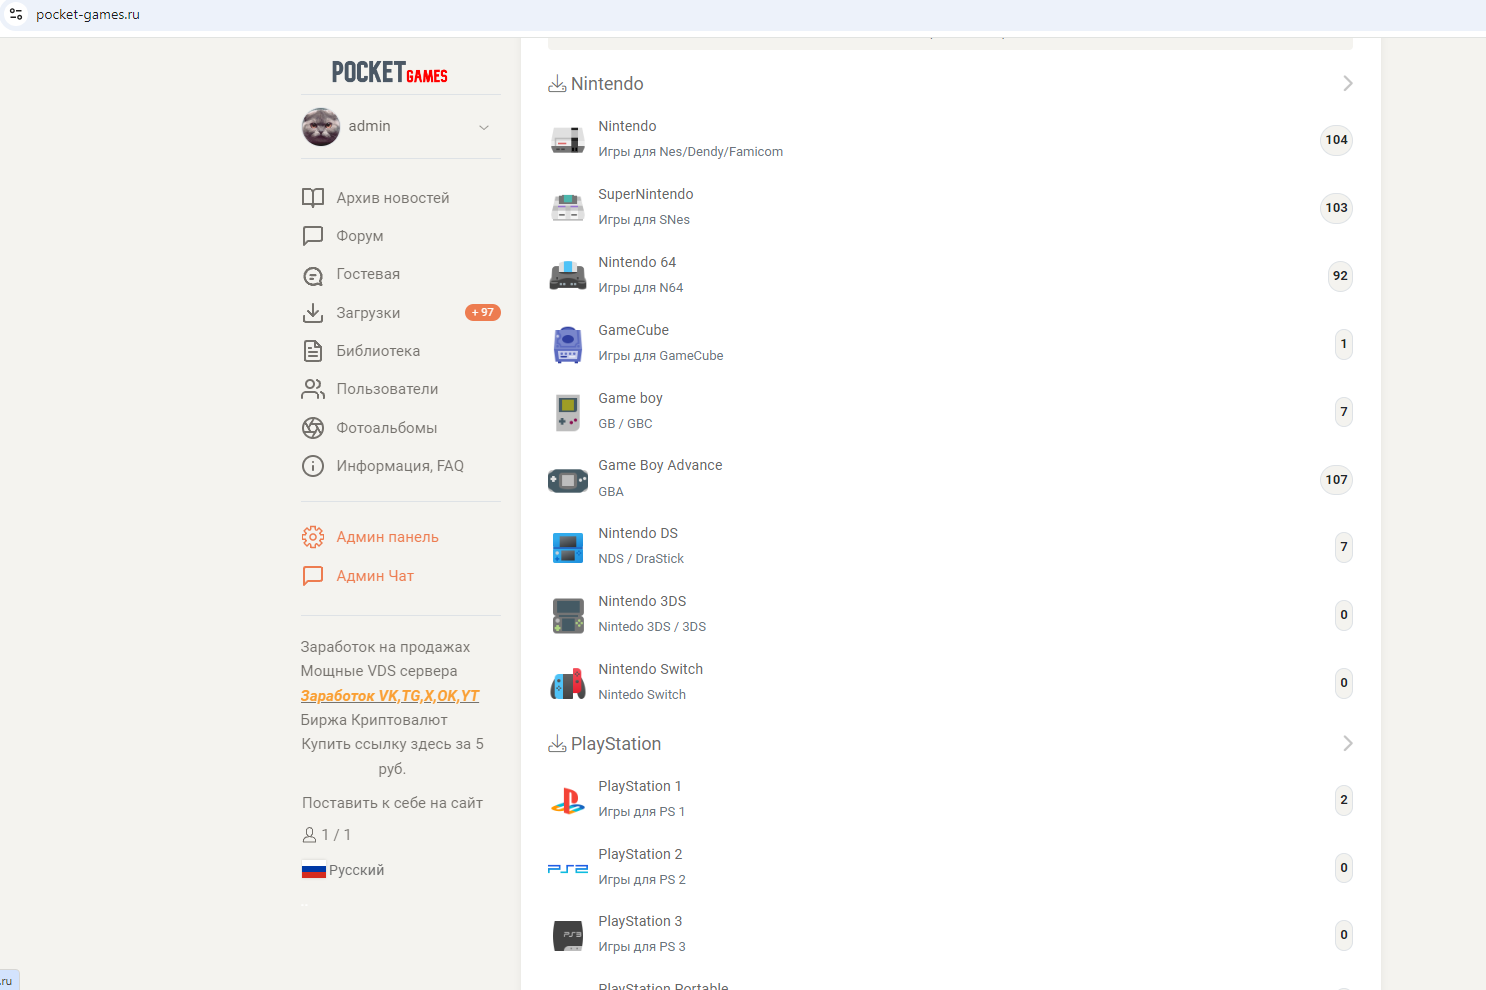Screen dimensions: 1486x990
Task: Expand the admin user dropdown arrow
Action: point(484,127)
